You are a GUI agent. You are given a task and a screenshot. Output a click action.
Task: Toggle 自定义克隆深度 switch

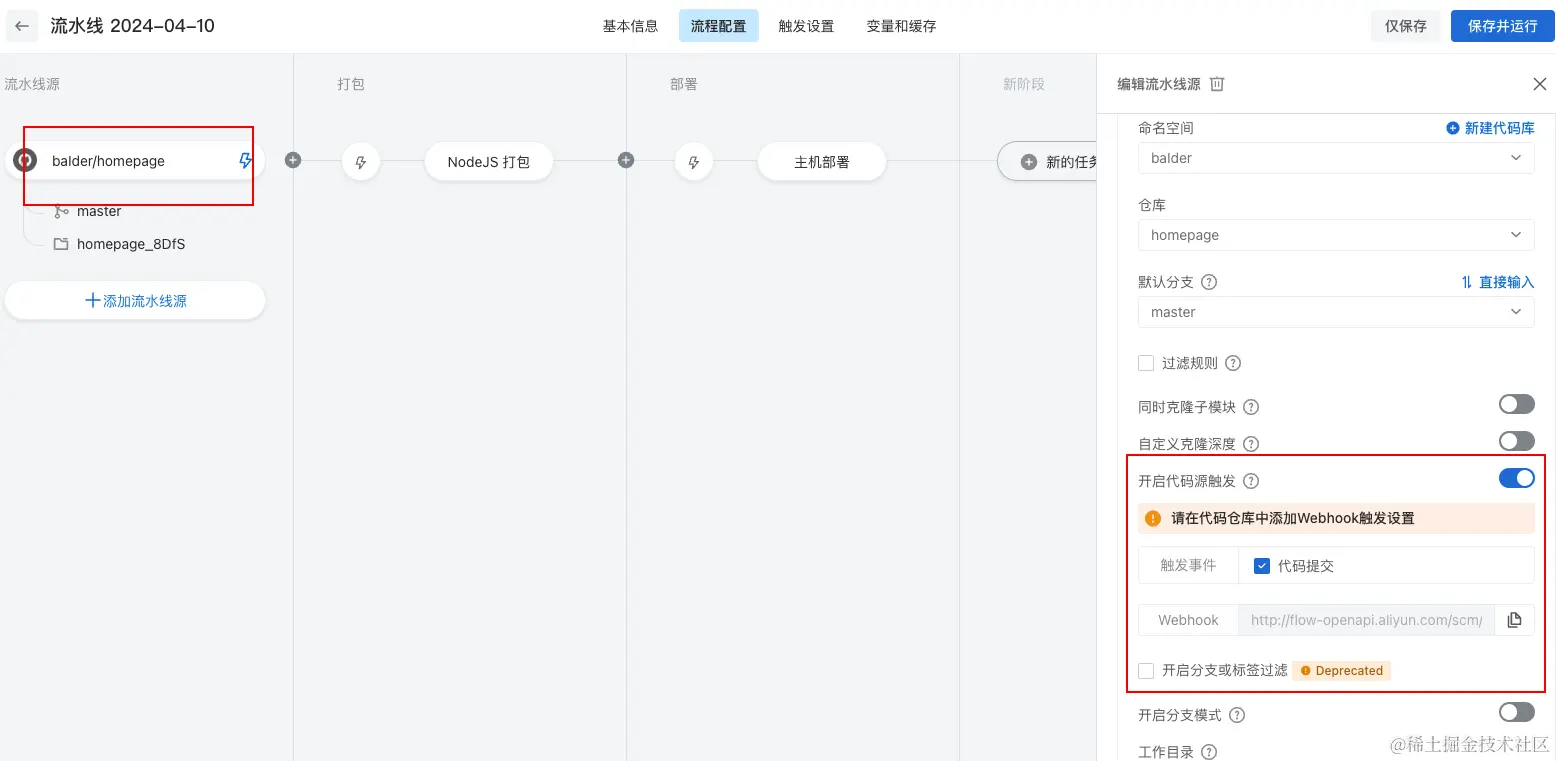1516,441
